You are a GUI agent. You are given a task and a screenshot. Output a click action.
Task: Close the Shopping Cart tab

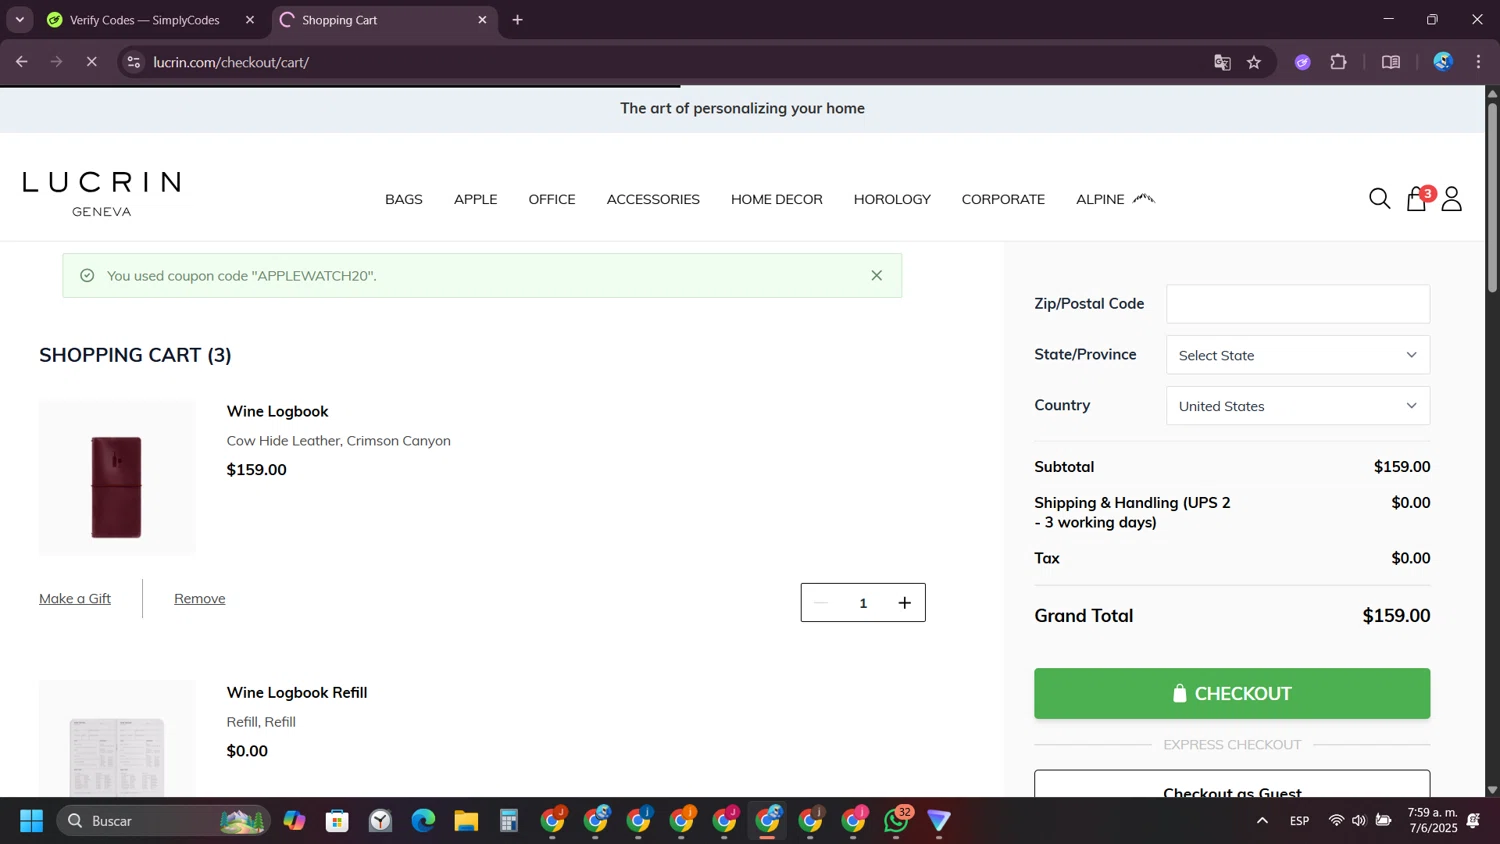point(482,20)
